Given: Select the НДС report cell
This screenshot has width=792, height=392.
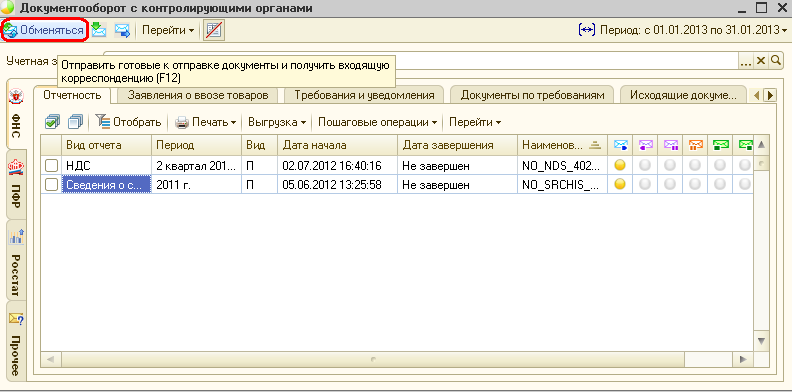Looking at the screenshot, I should point(107,166).
